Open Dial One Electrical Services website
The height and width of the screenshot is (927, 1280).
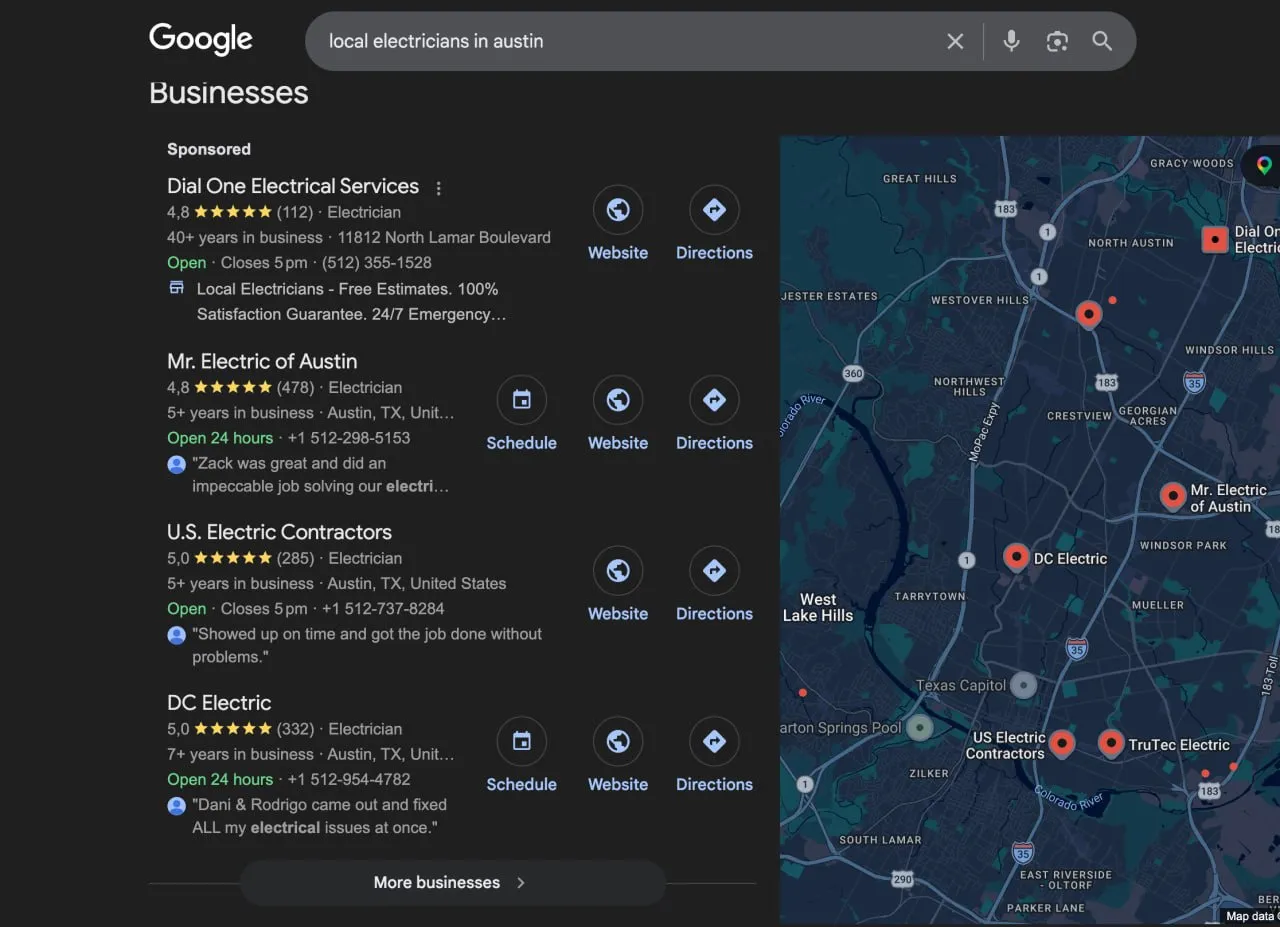click(x=618, y=224)
